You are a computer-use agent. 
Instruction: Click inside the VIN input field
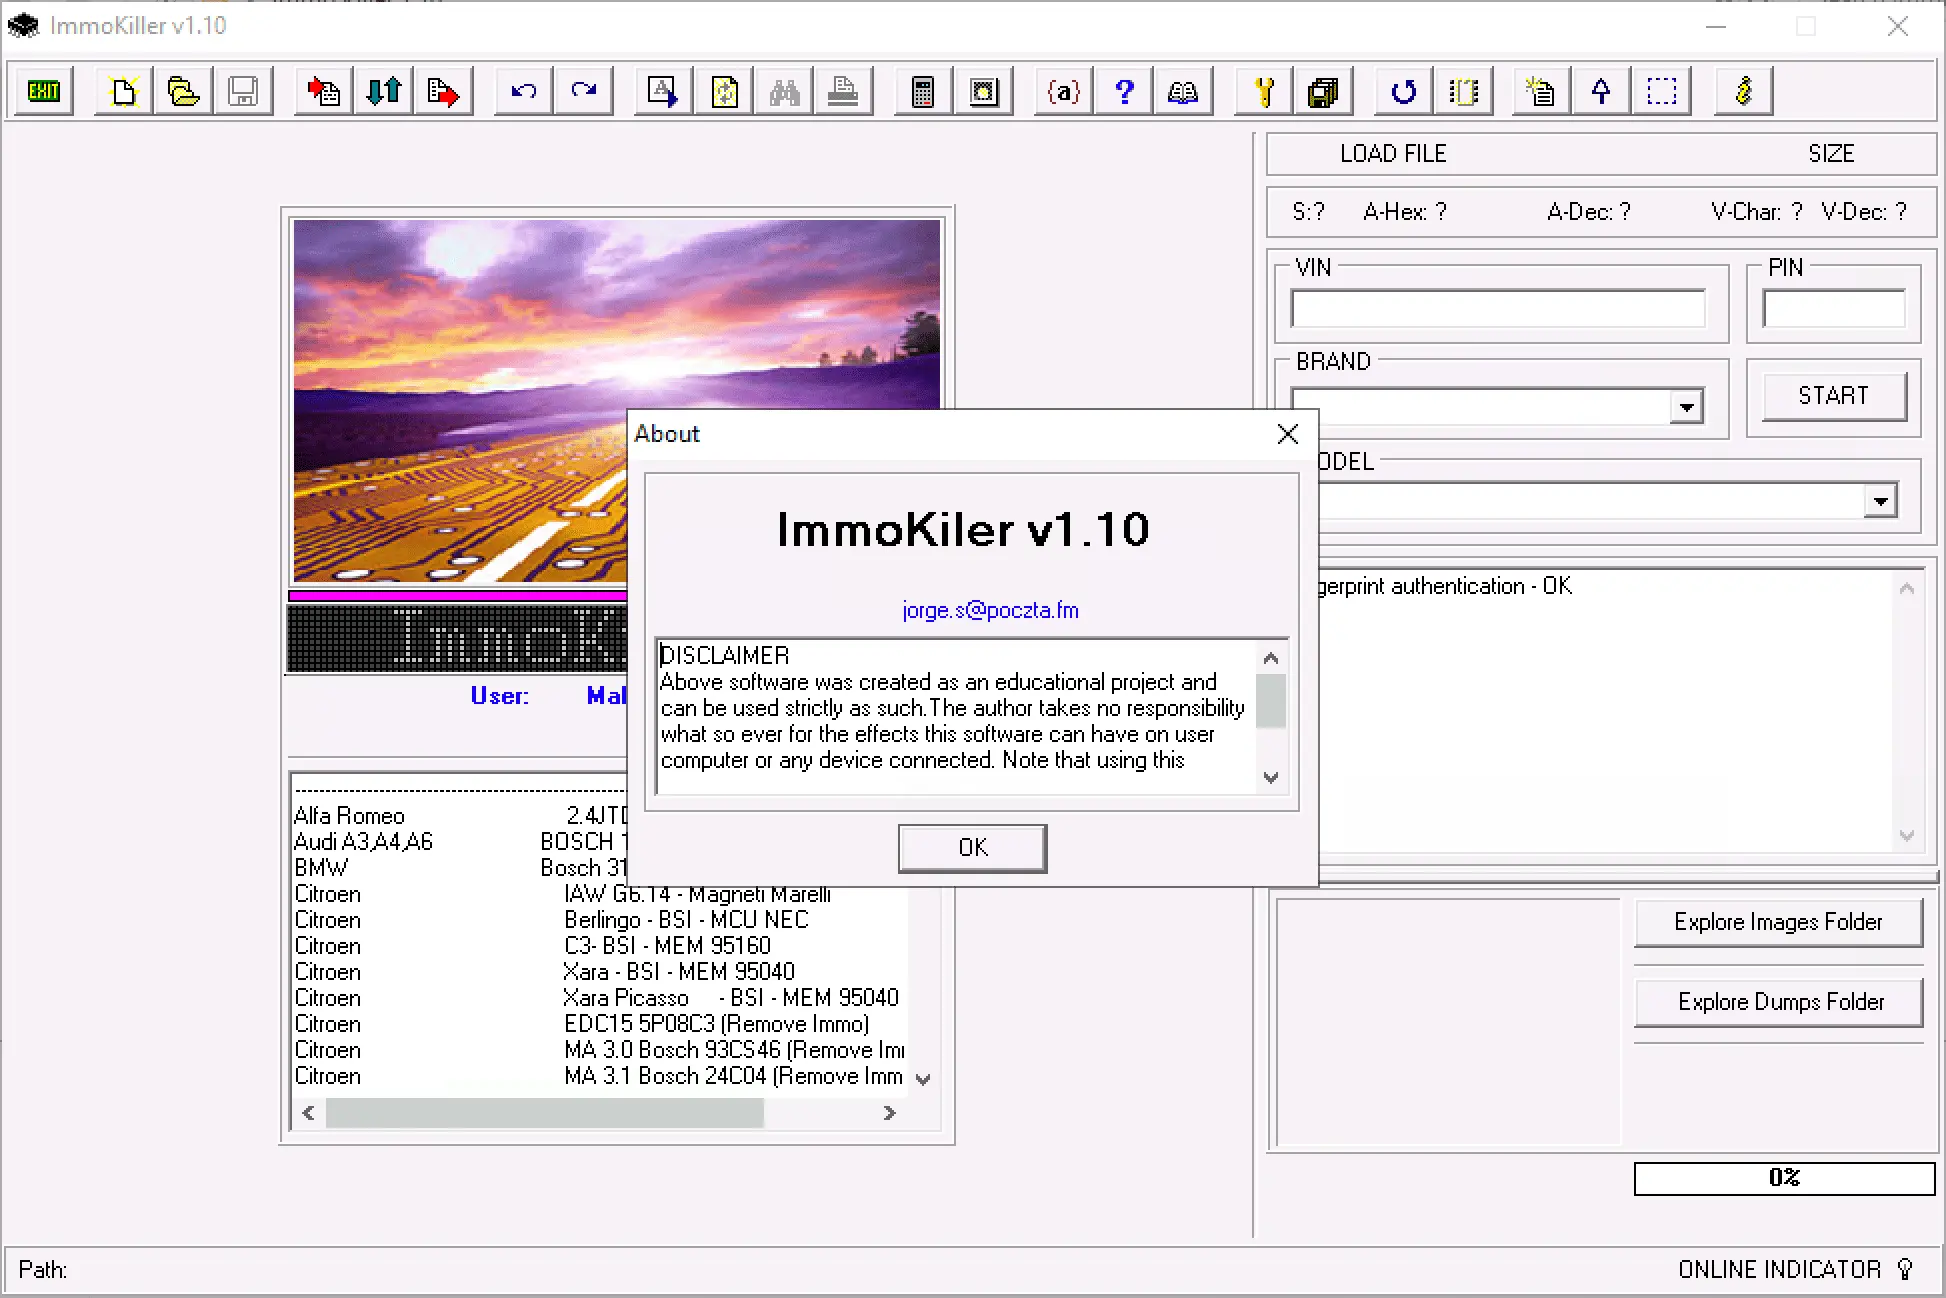pos(1498,309)
